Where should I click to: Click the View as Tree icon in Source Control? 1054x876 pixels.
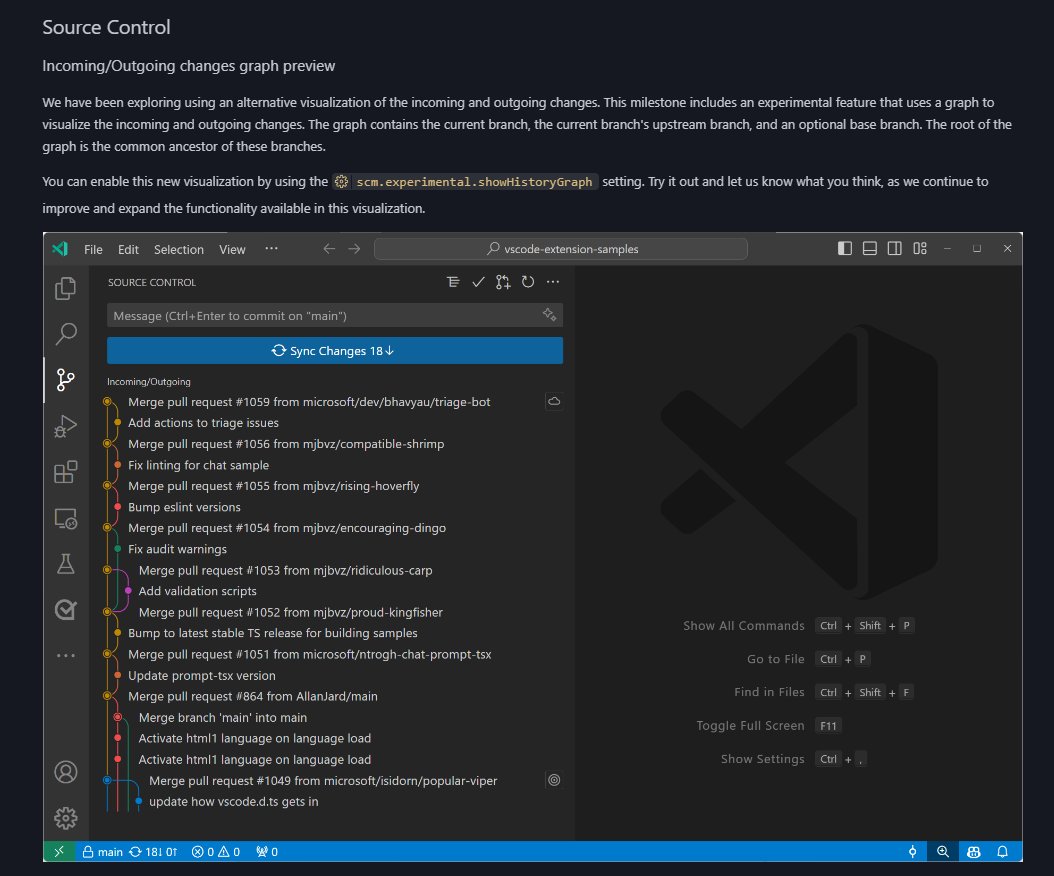click(x=453, y=282)
